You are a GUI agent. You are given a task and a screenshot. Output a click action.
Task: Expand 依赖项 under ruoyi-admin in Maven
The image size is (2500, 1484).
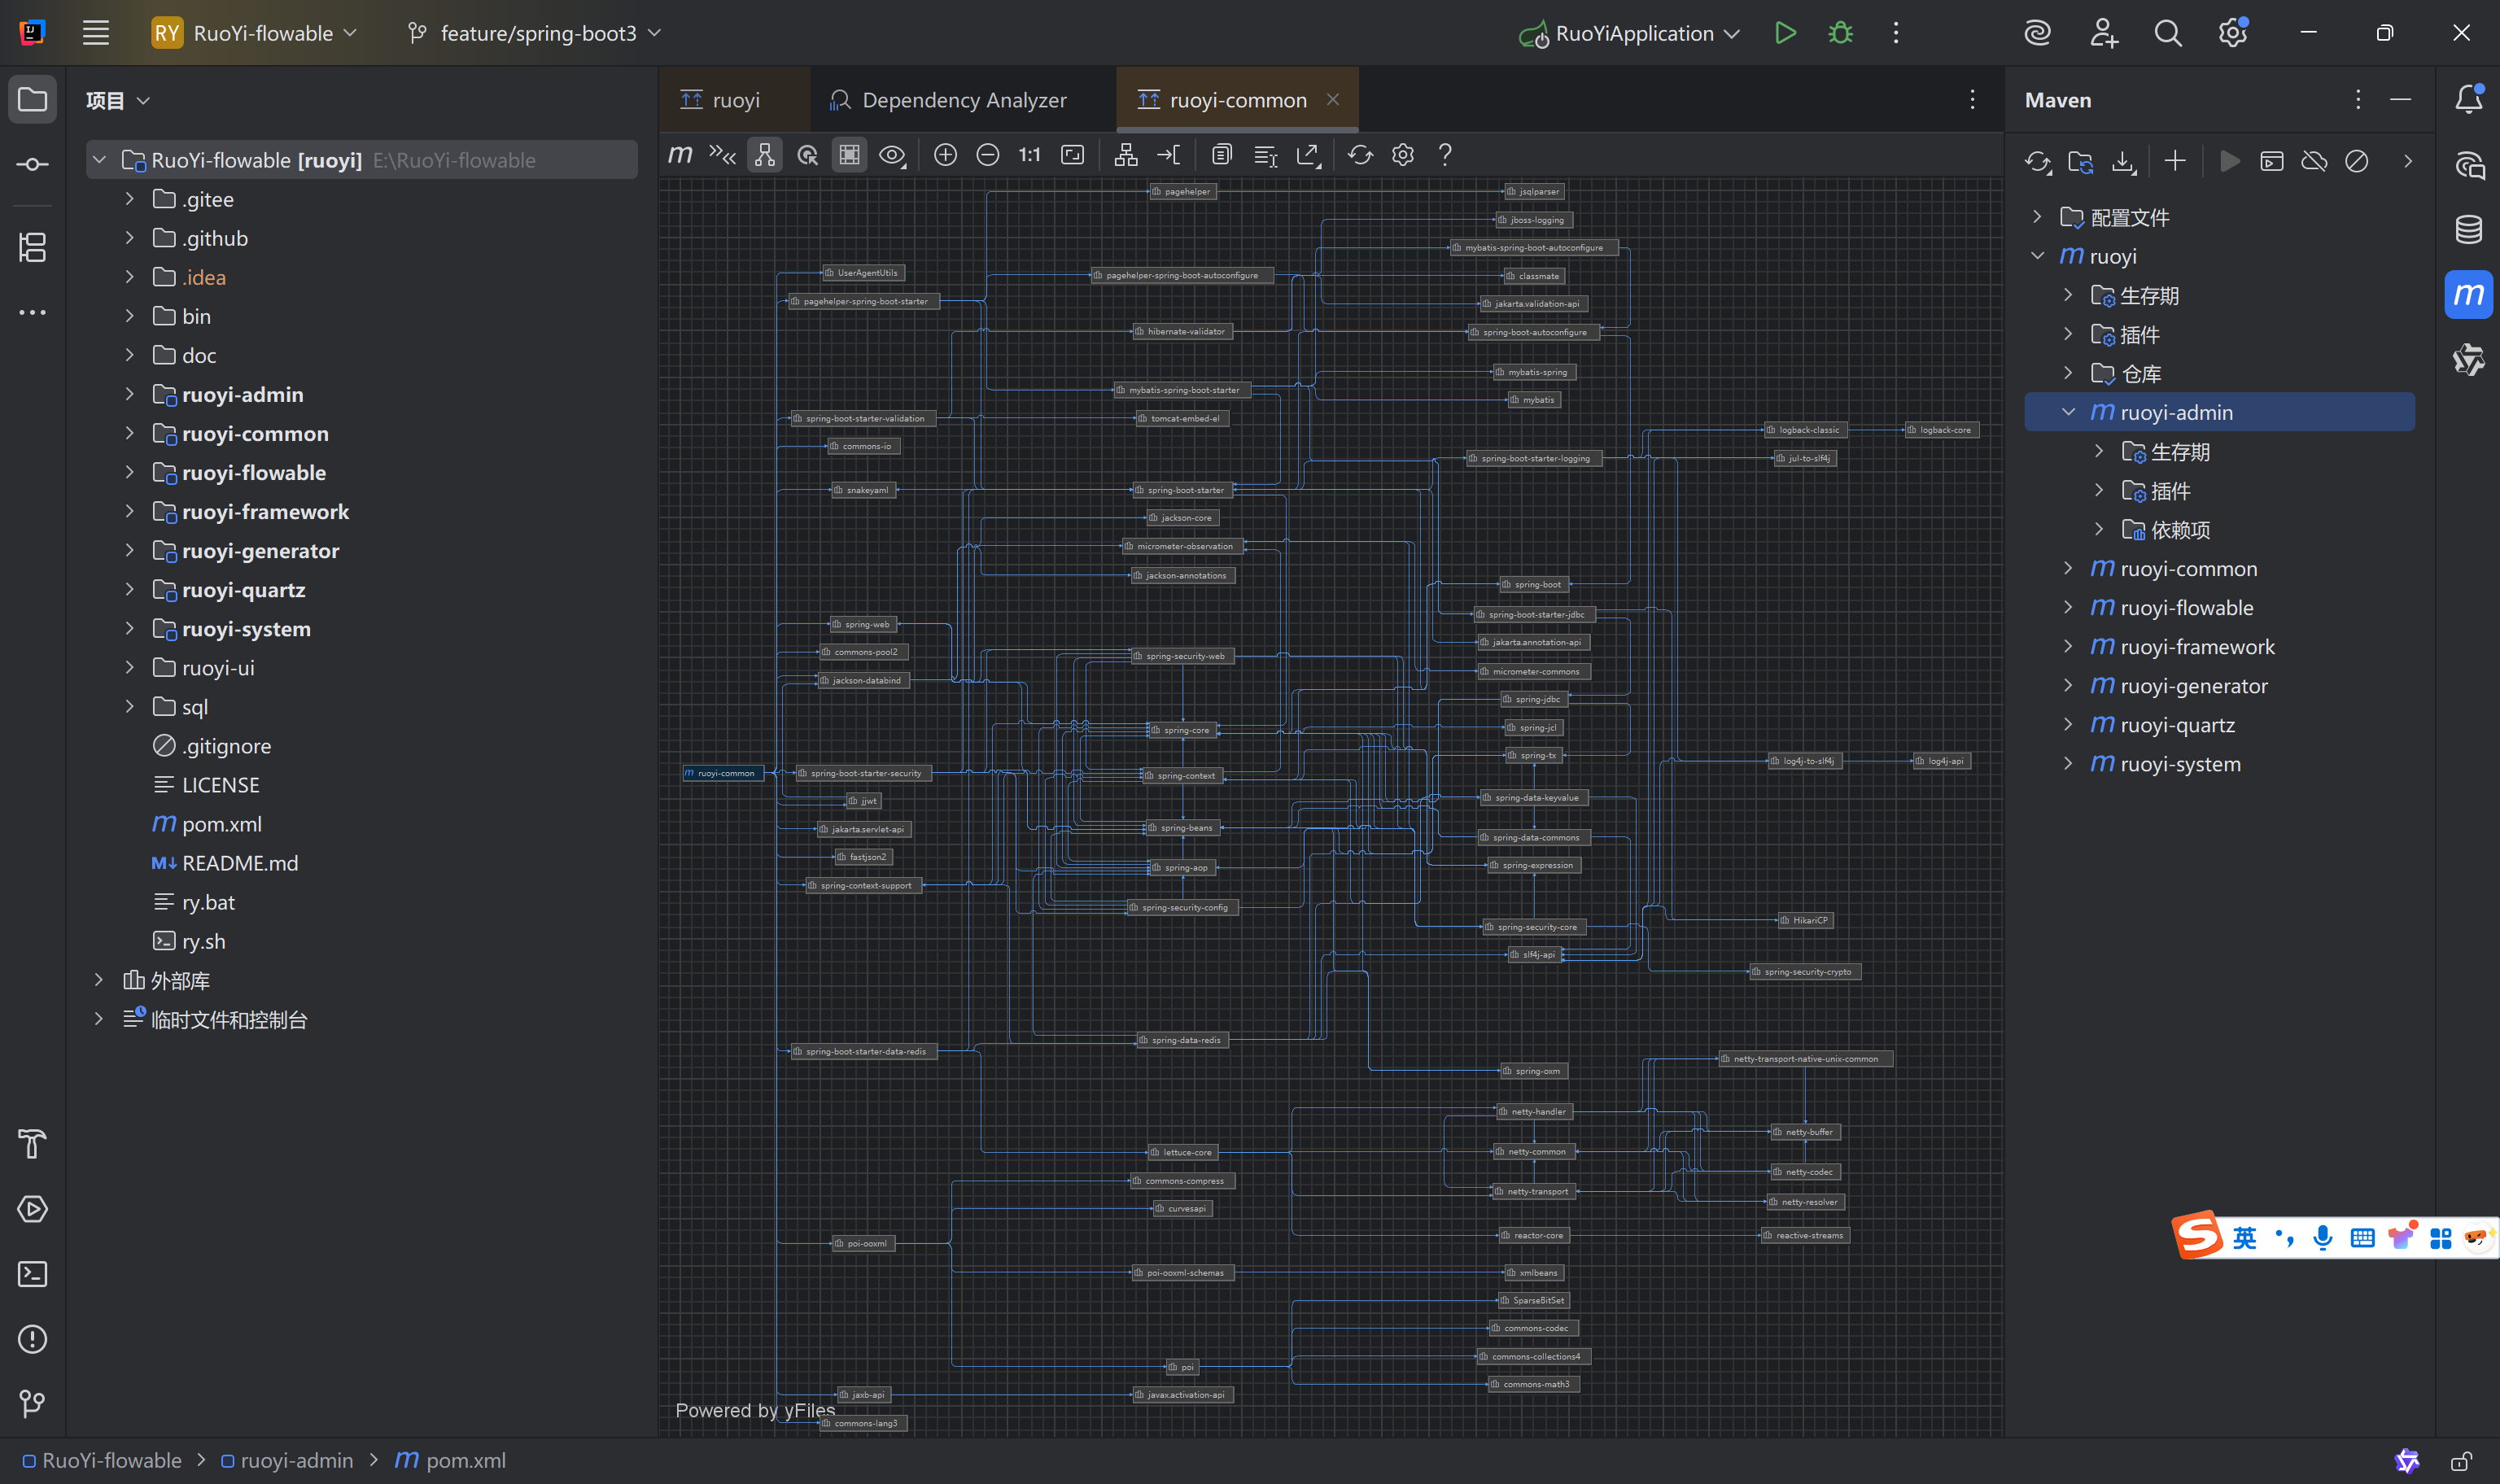(x=2099, y=529)
